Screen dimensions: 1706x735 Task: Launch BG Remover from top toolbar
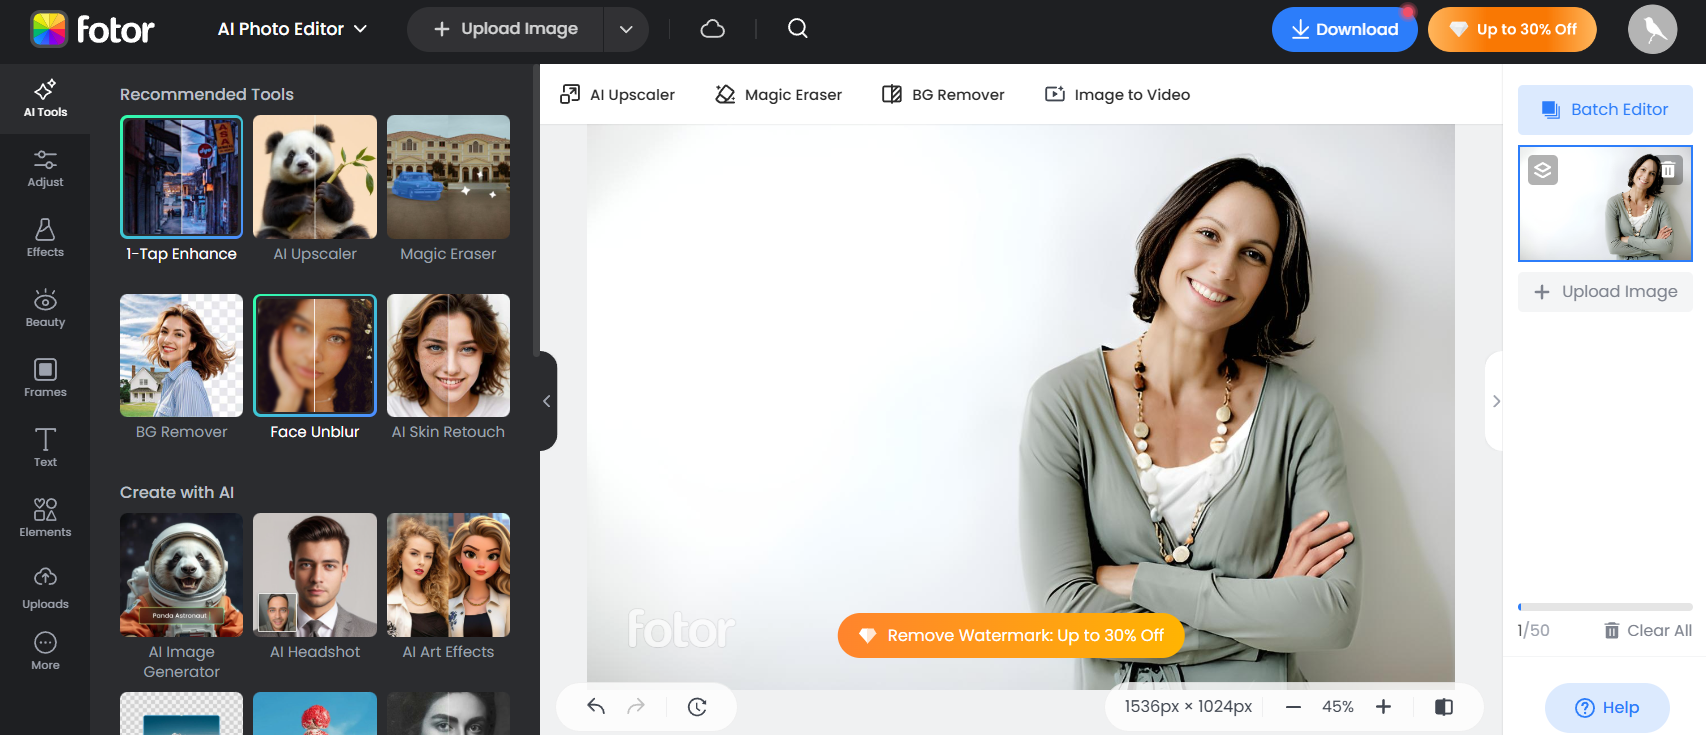tap(942, 95)
